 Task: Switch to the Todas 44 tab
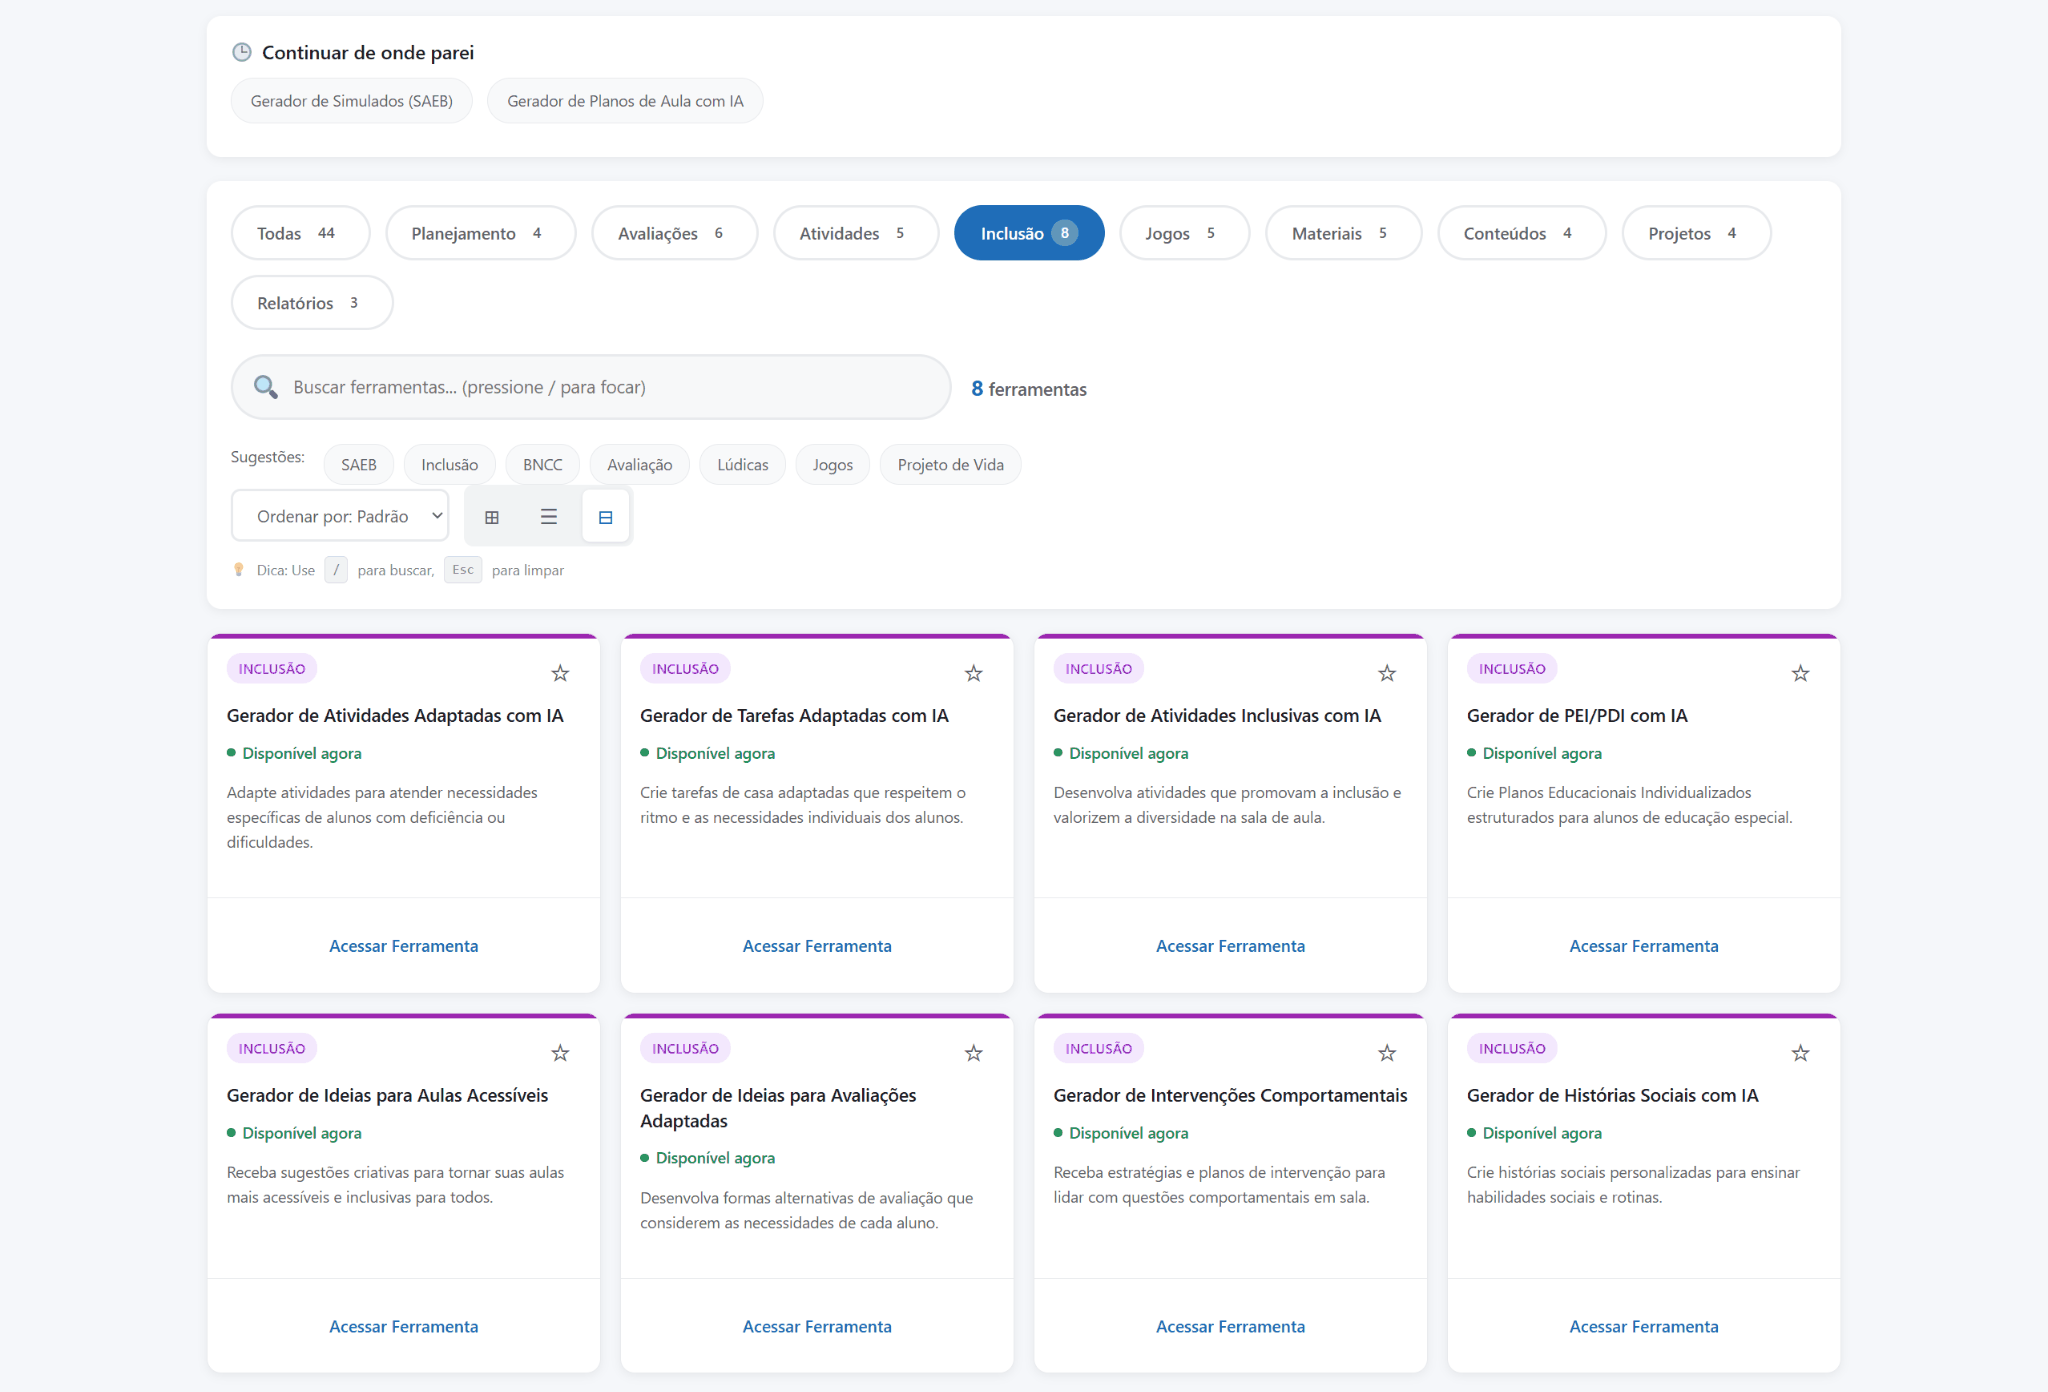pyautogui.click(x=299, y=233)
